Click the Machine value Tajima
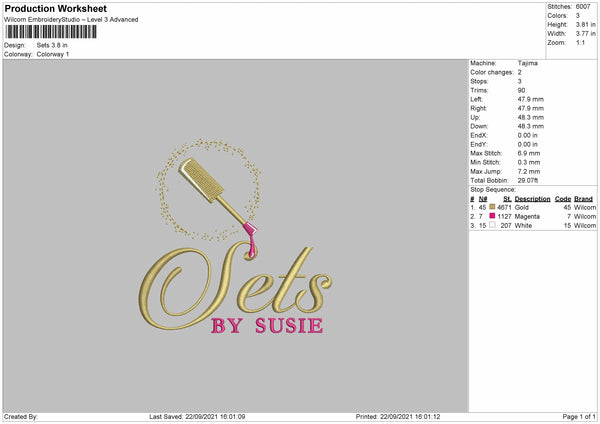The image size is (600, 424). [x=527, y=63]
